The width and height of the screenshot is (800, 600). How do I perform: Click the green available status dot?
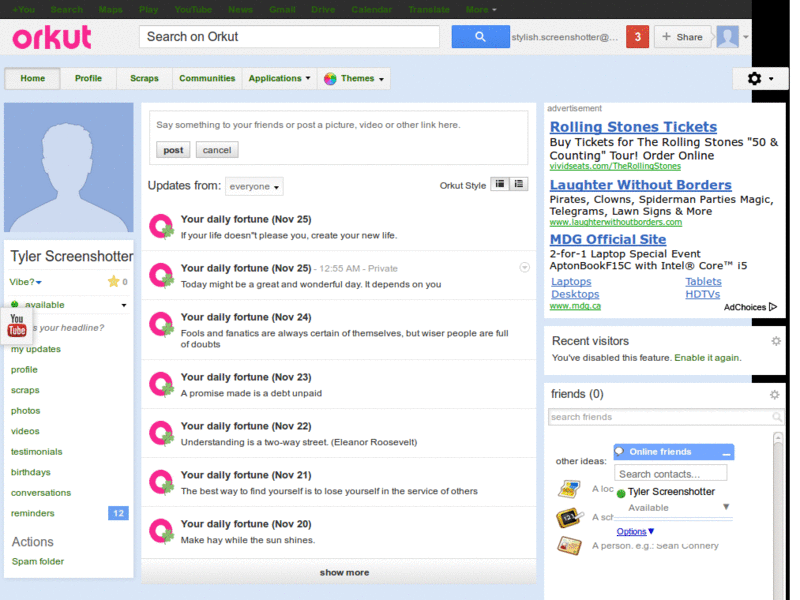tap(15, 304)
